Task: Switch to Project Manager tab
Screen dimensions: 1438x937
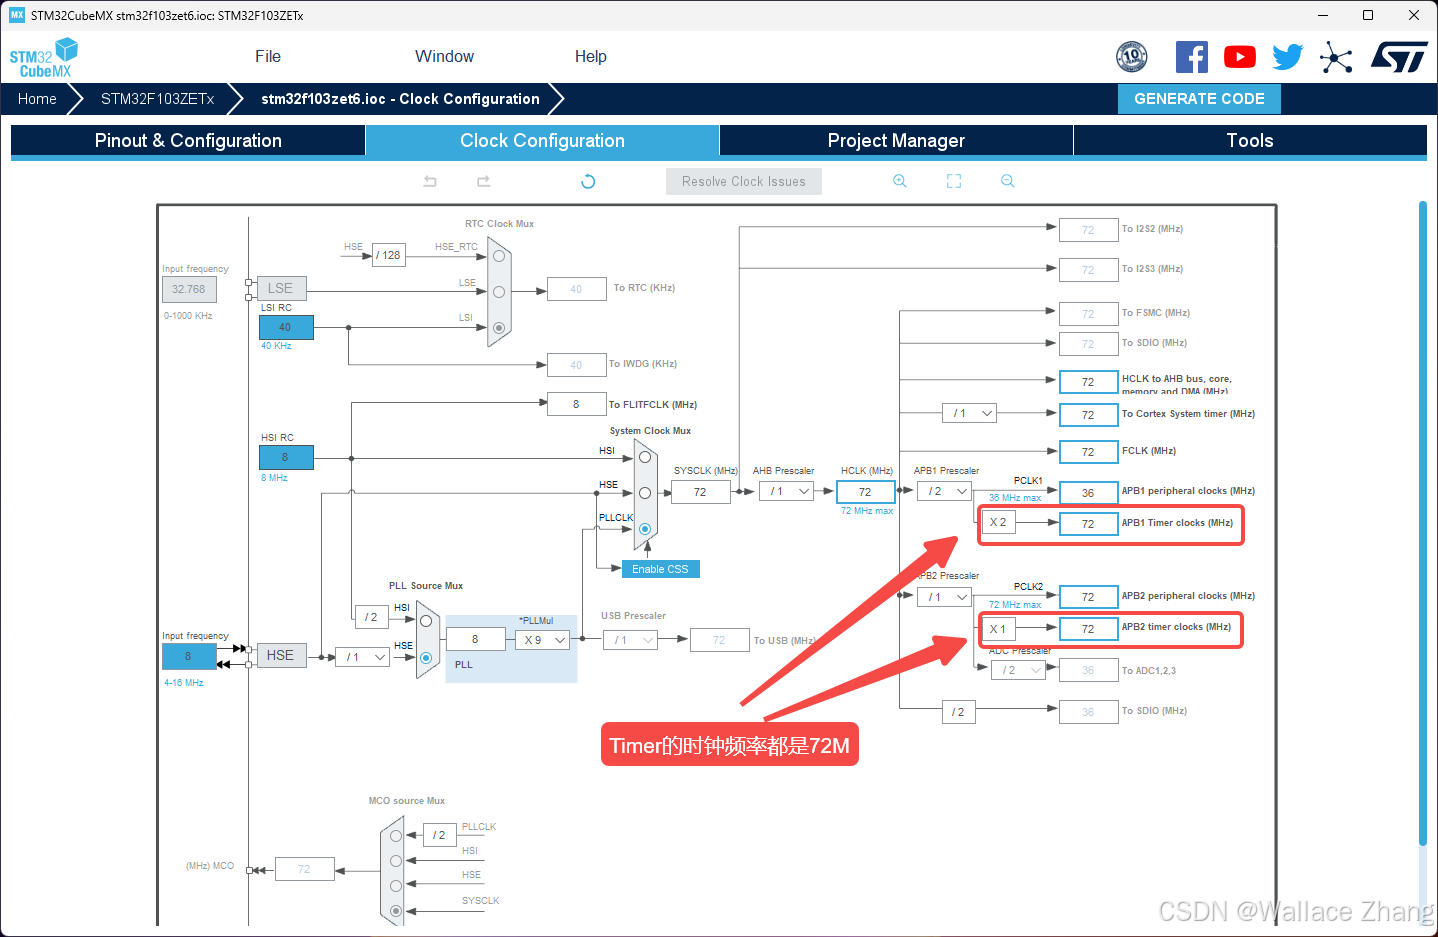Action: click(896, 141)
